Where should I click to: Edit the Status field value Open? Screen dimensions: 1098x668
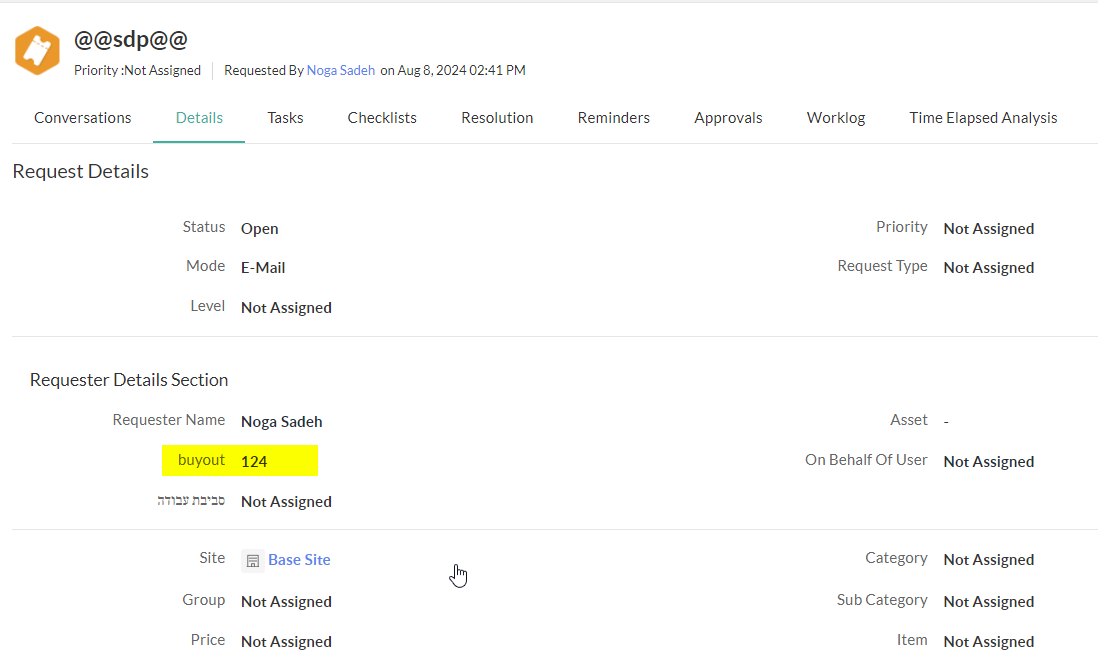(260, 229)
